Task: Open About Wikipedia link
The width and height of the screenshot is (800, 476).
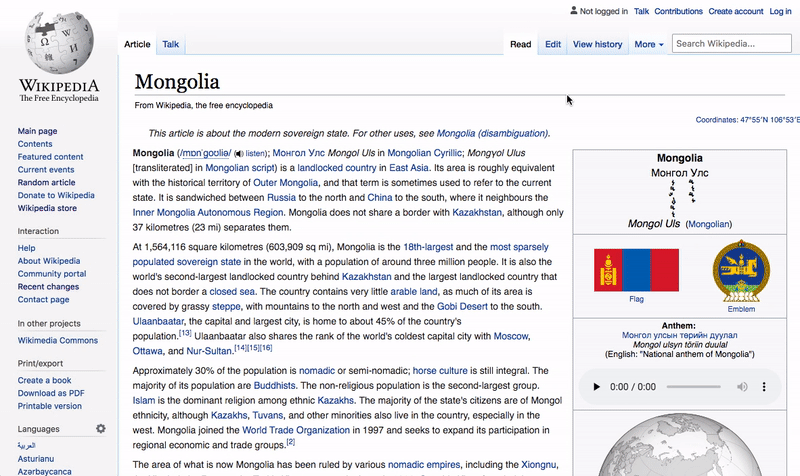Action: 49,261
